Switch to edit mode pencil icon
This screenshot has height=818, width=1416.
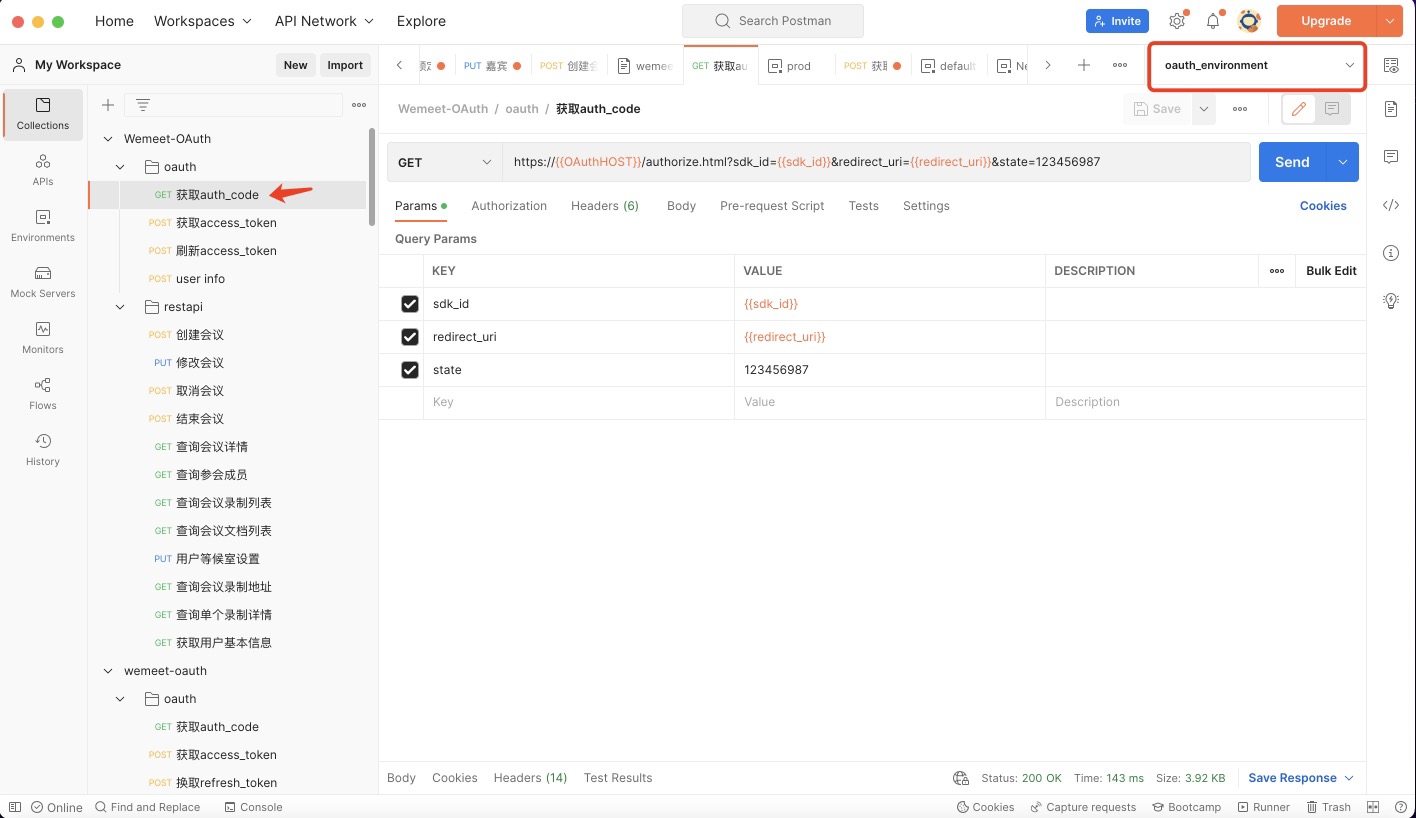[x=1299, y=109]
